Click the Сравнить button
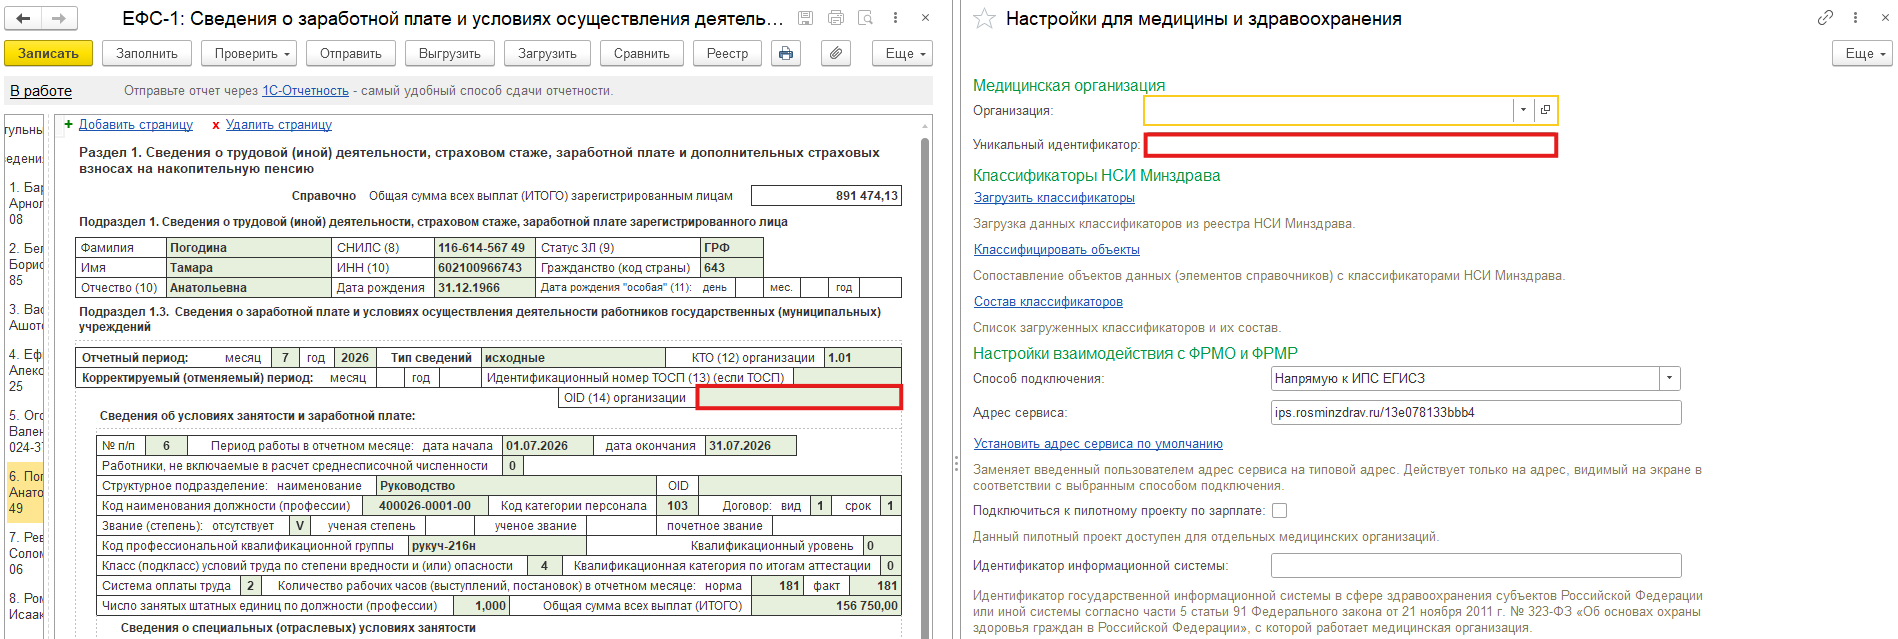The image size is (1898, 639). click(642, 53)
